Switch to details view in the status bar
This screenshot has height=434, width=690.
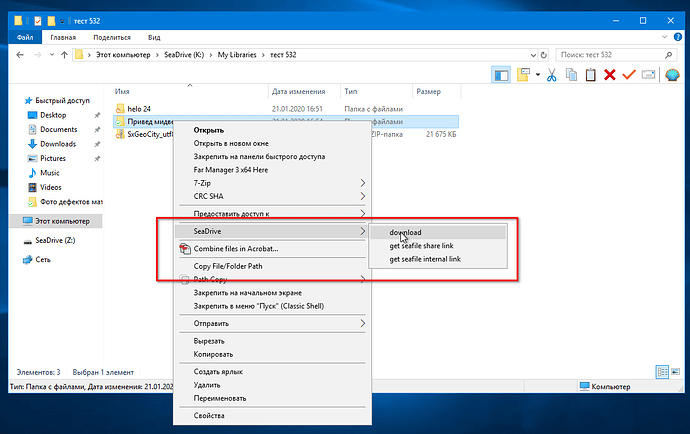pyautogui.click(x=662, y=372)
